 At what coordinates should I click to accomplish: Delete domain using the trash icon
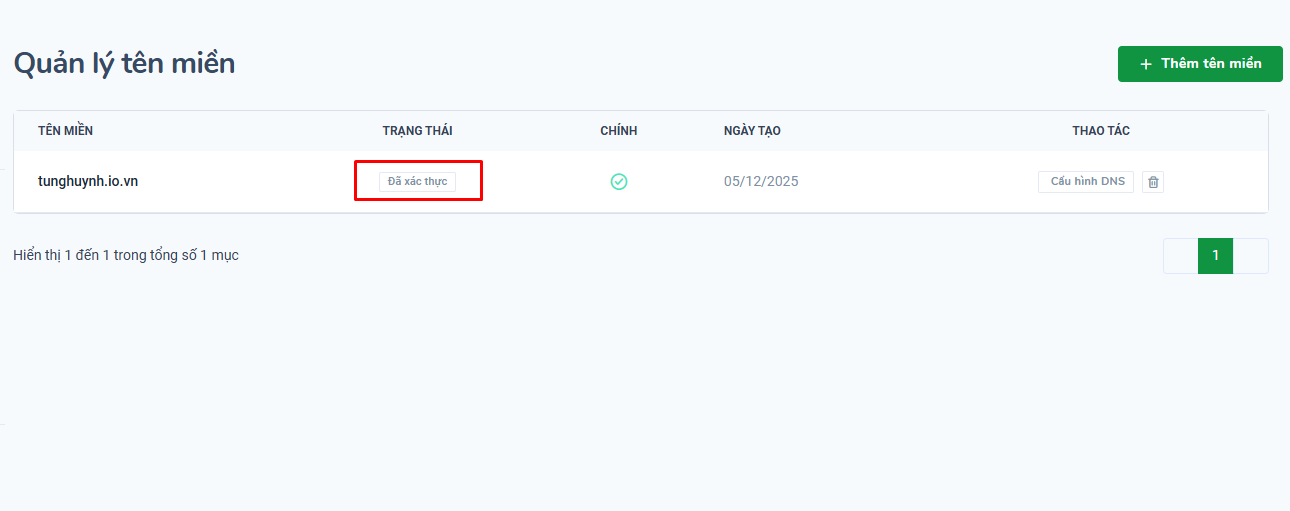pos(1153,182)
